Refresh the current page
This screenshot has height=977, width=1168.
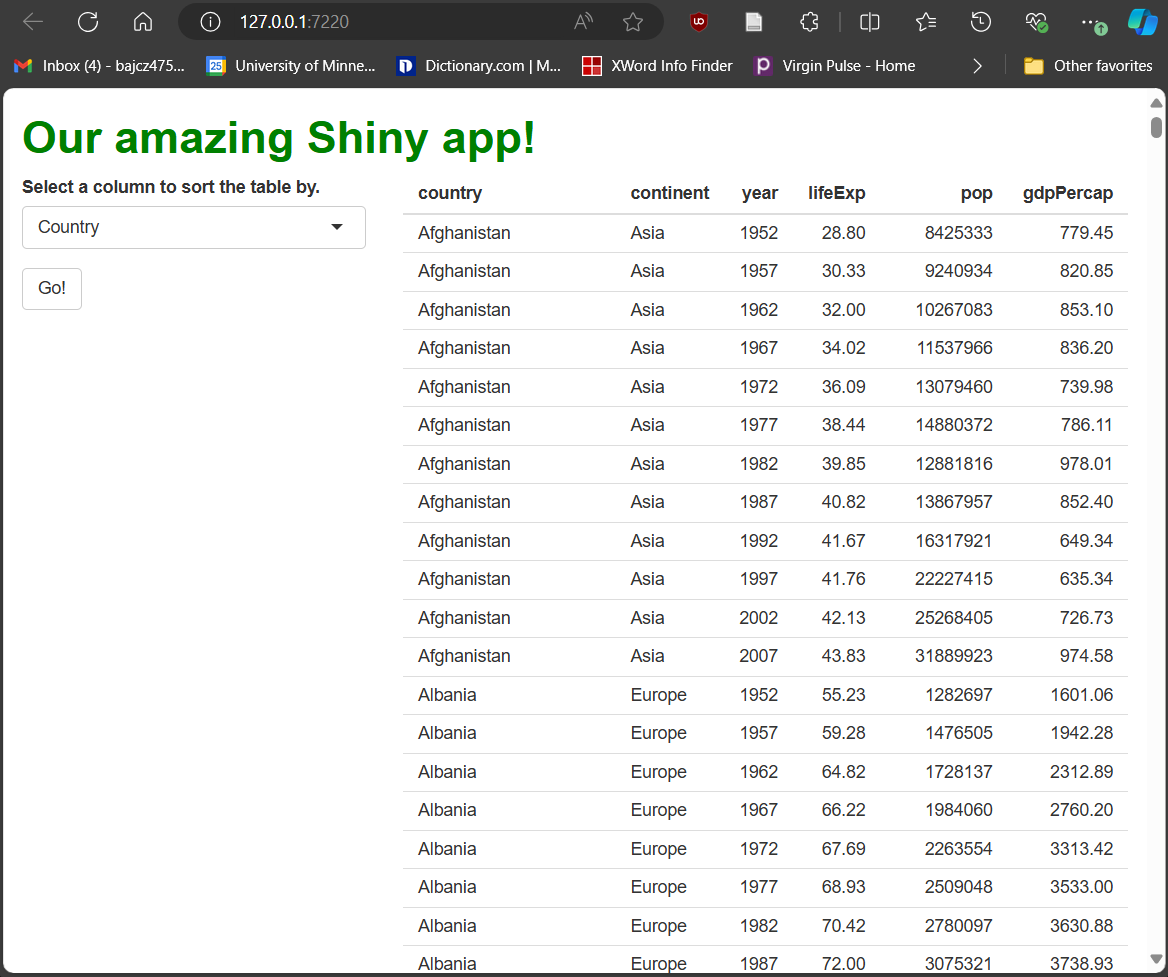point(87,21)
